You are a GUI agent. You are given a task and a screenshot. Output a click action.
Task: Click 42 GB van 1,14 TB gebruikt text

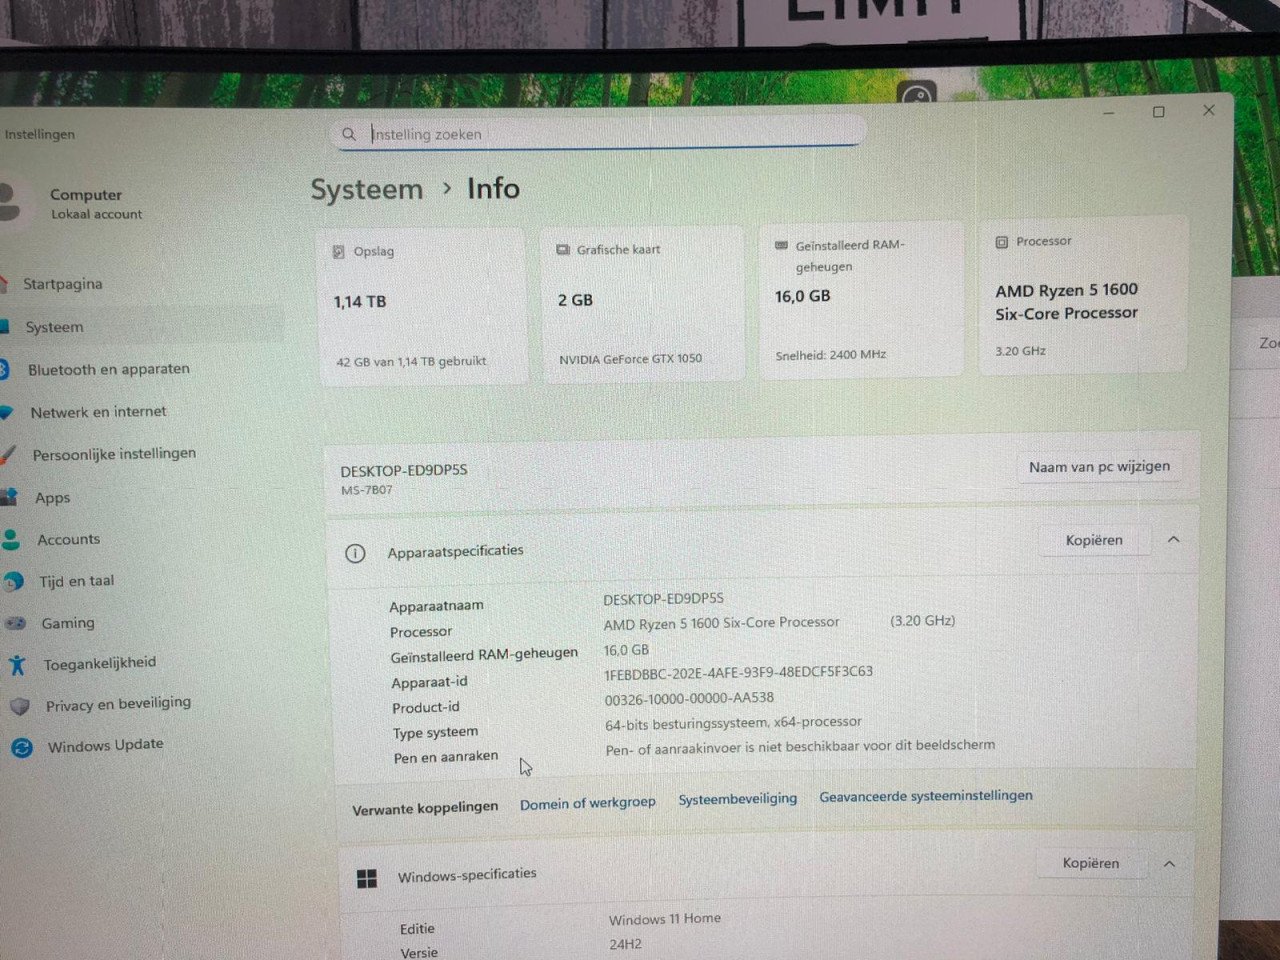tap(411, 361)
